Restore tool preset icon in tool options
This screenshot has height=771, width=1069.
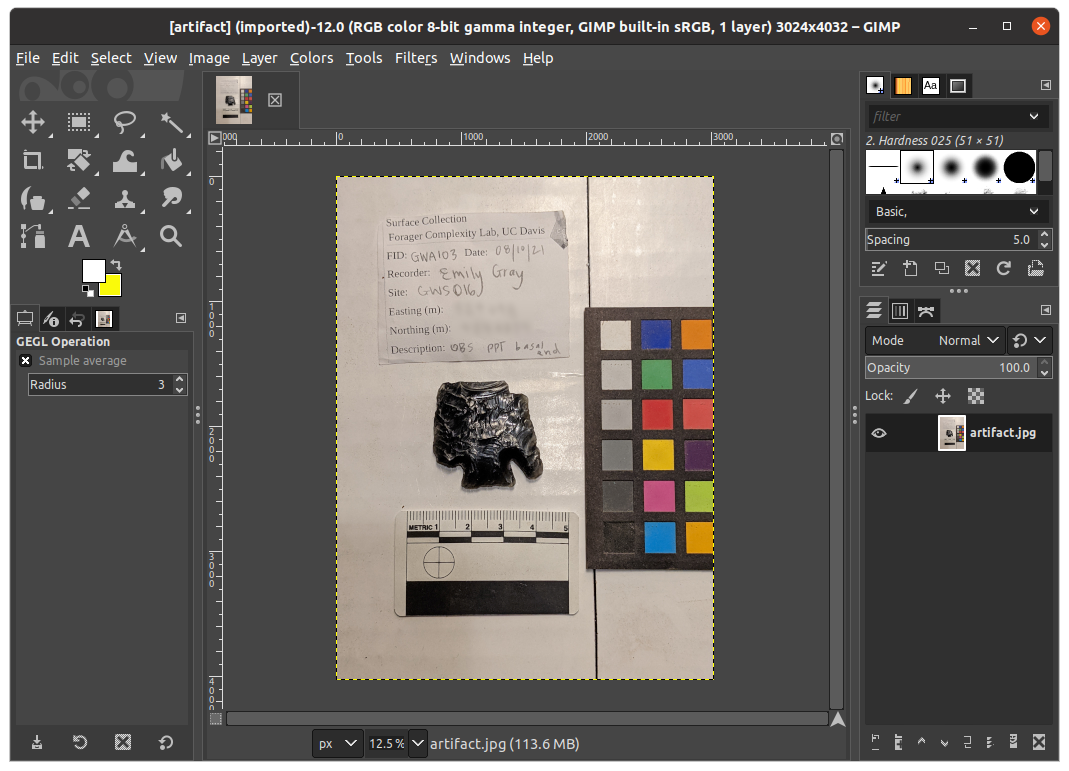[x=80, y=742]
